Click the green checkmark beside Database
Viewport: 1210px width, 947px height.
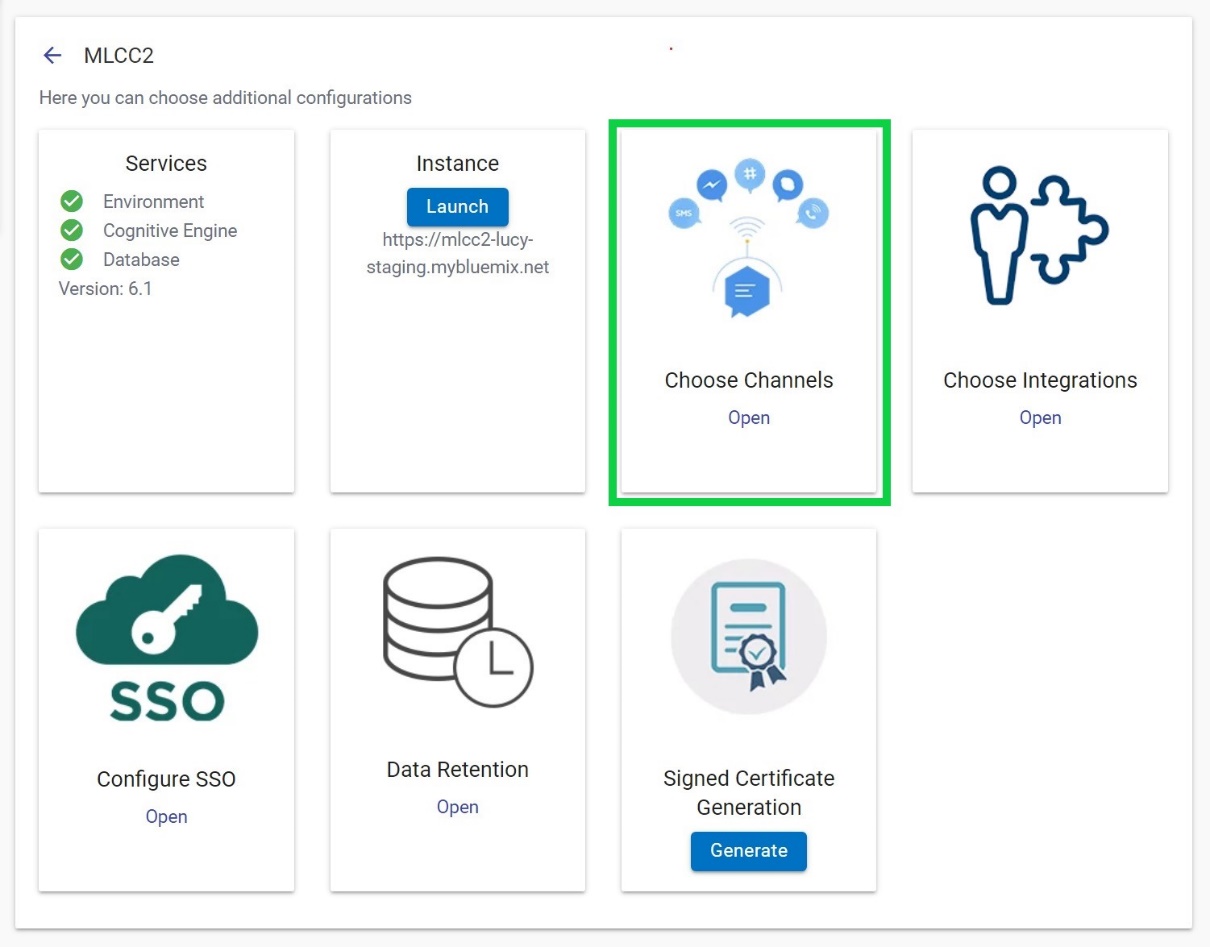click(72, 260)
